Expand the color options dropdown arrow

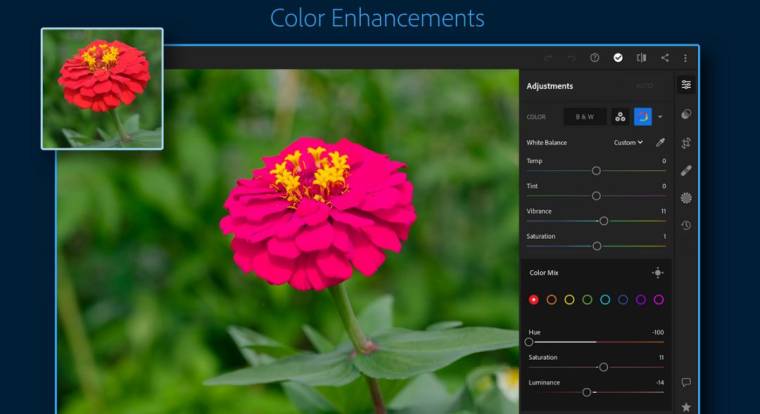point(660,117)
